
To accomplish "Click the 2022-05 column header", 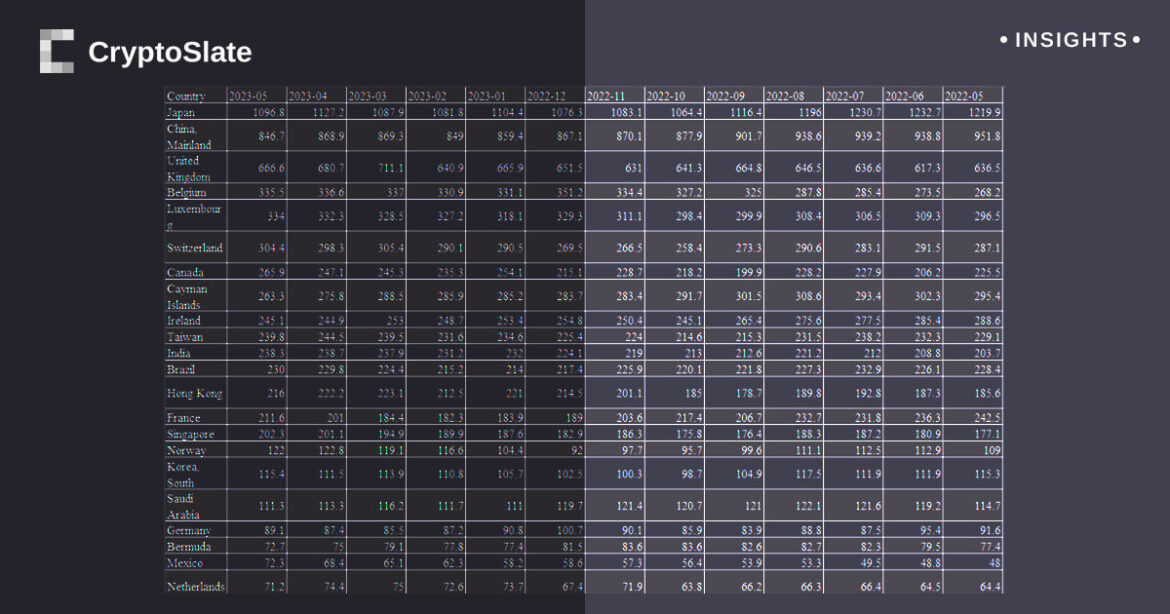I will coord(965,96).
